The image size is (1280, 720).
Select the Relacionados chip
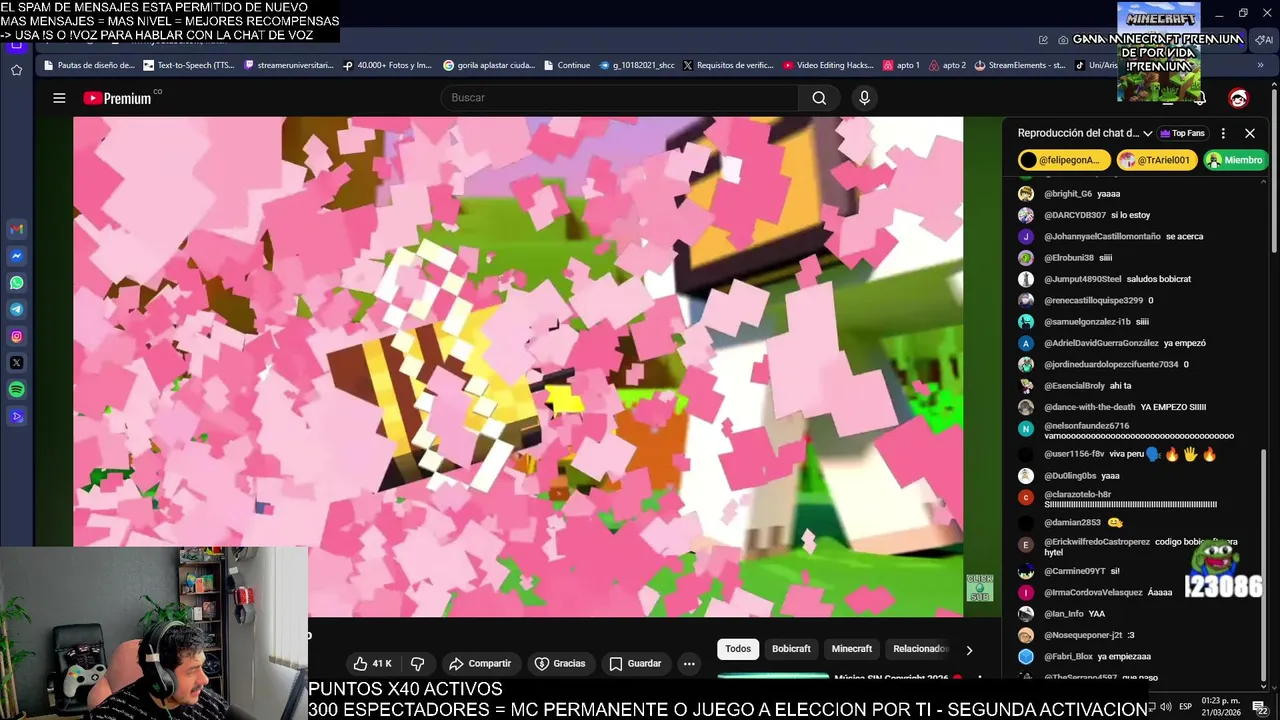[x=920, y=649]
